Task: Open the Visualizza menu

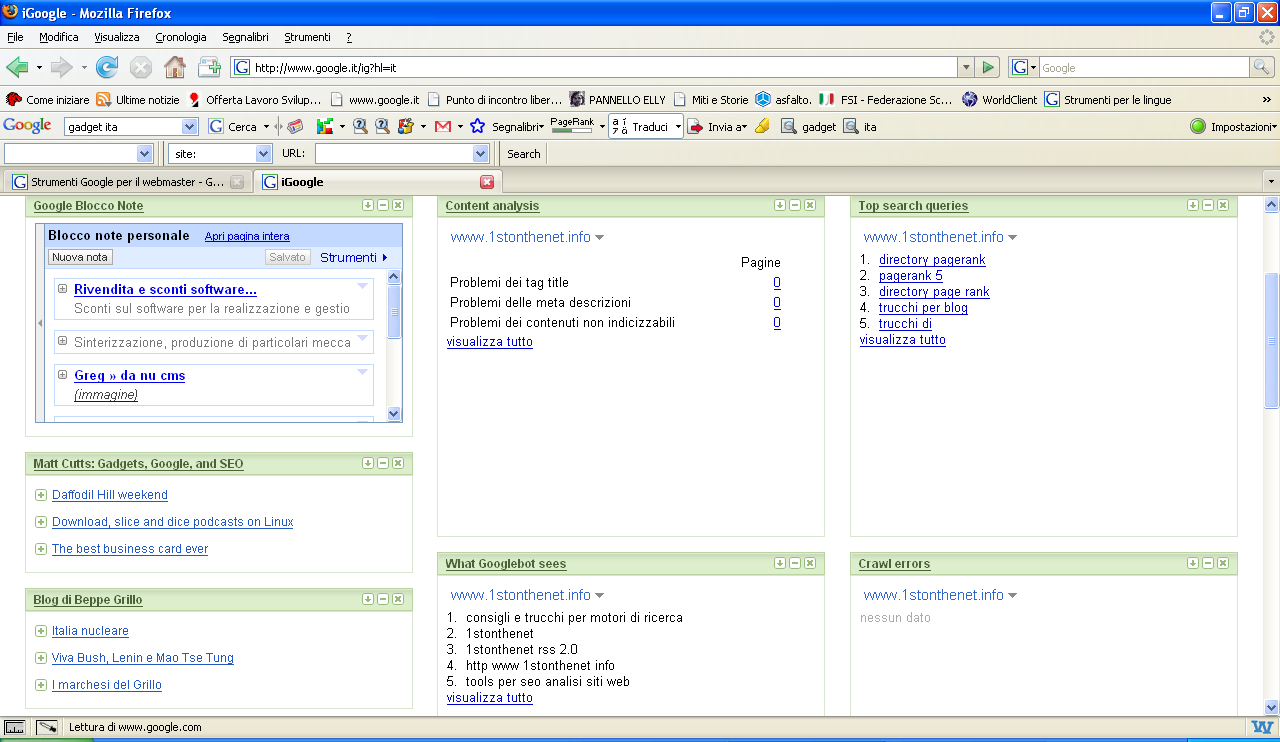Action: click(x=117, y=37)
